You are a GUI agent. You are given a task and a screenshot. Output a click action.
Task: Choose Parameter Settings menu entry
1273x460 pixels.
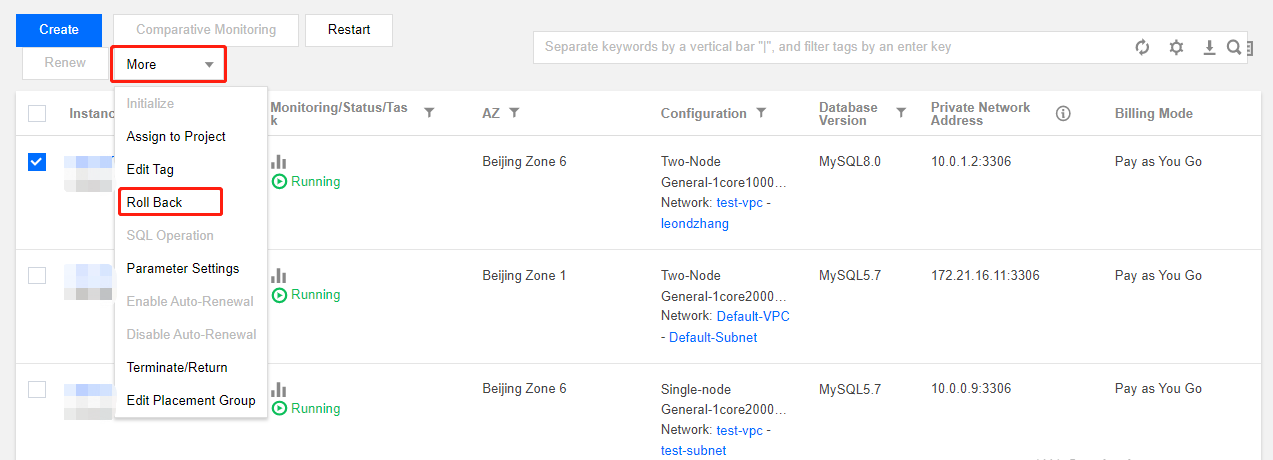[x=183, y=268]
